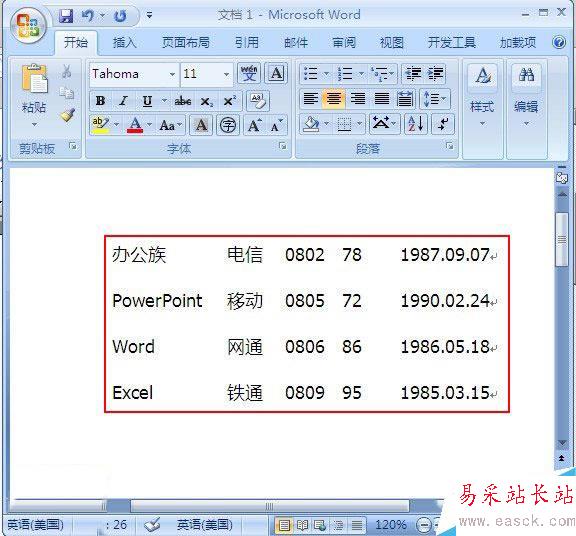Click the phonetic guide wén icon

249,73
